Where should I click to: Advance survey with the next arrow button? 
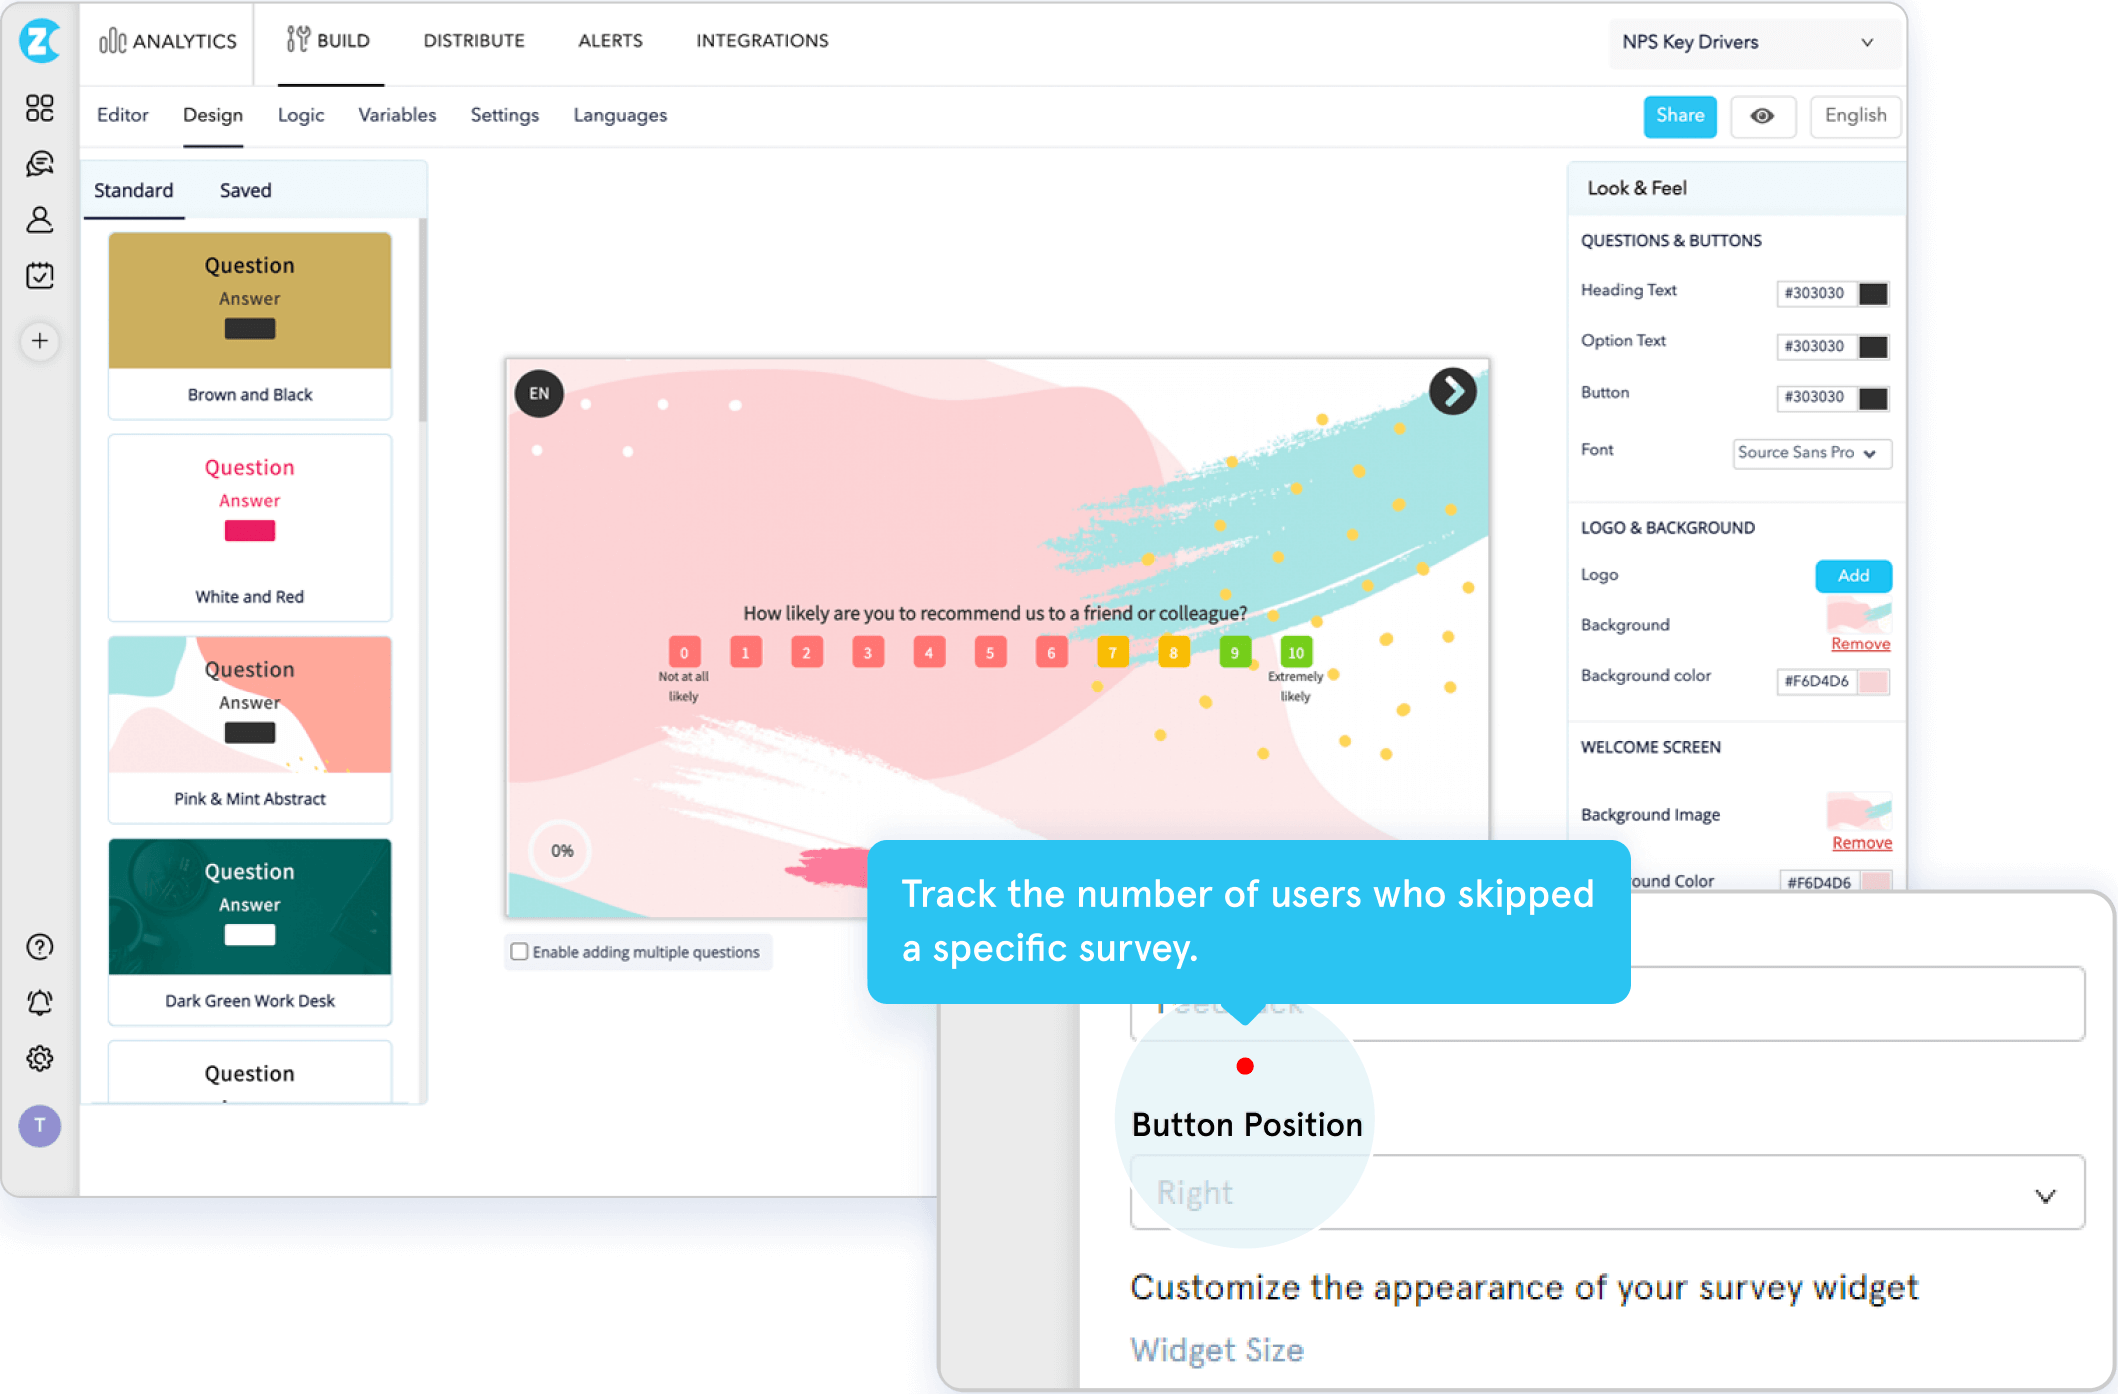[x=1452, y=392]
